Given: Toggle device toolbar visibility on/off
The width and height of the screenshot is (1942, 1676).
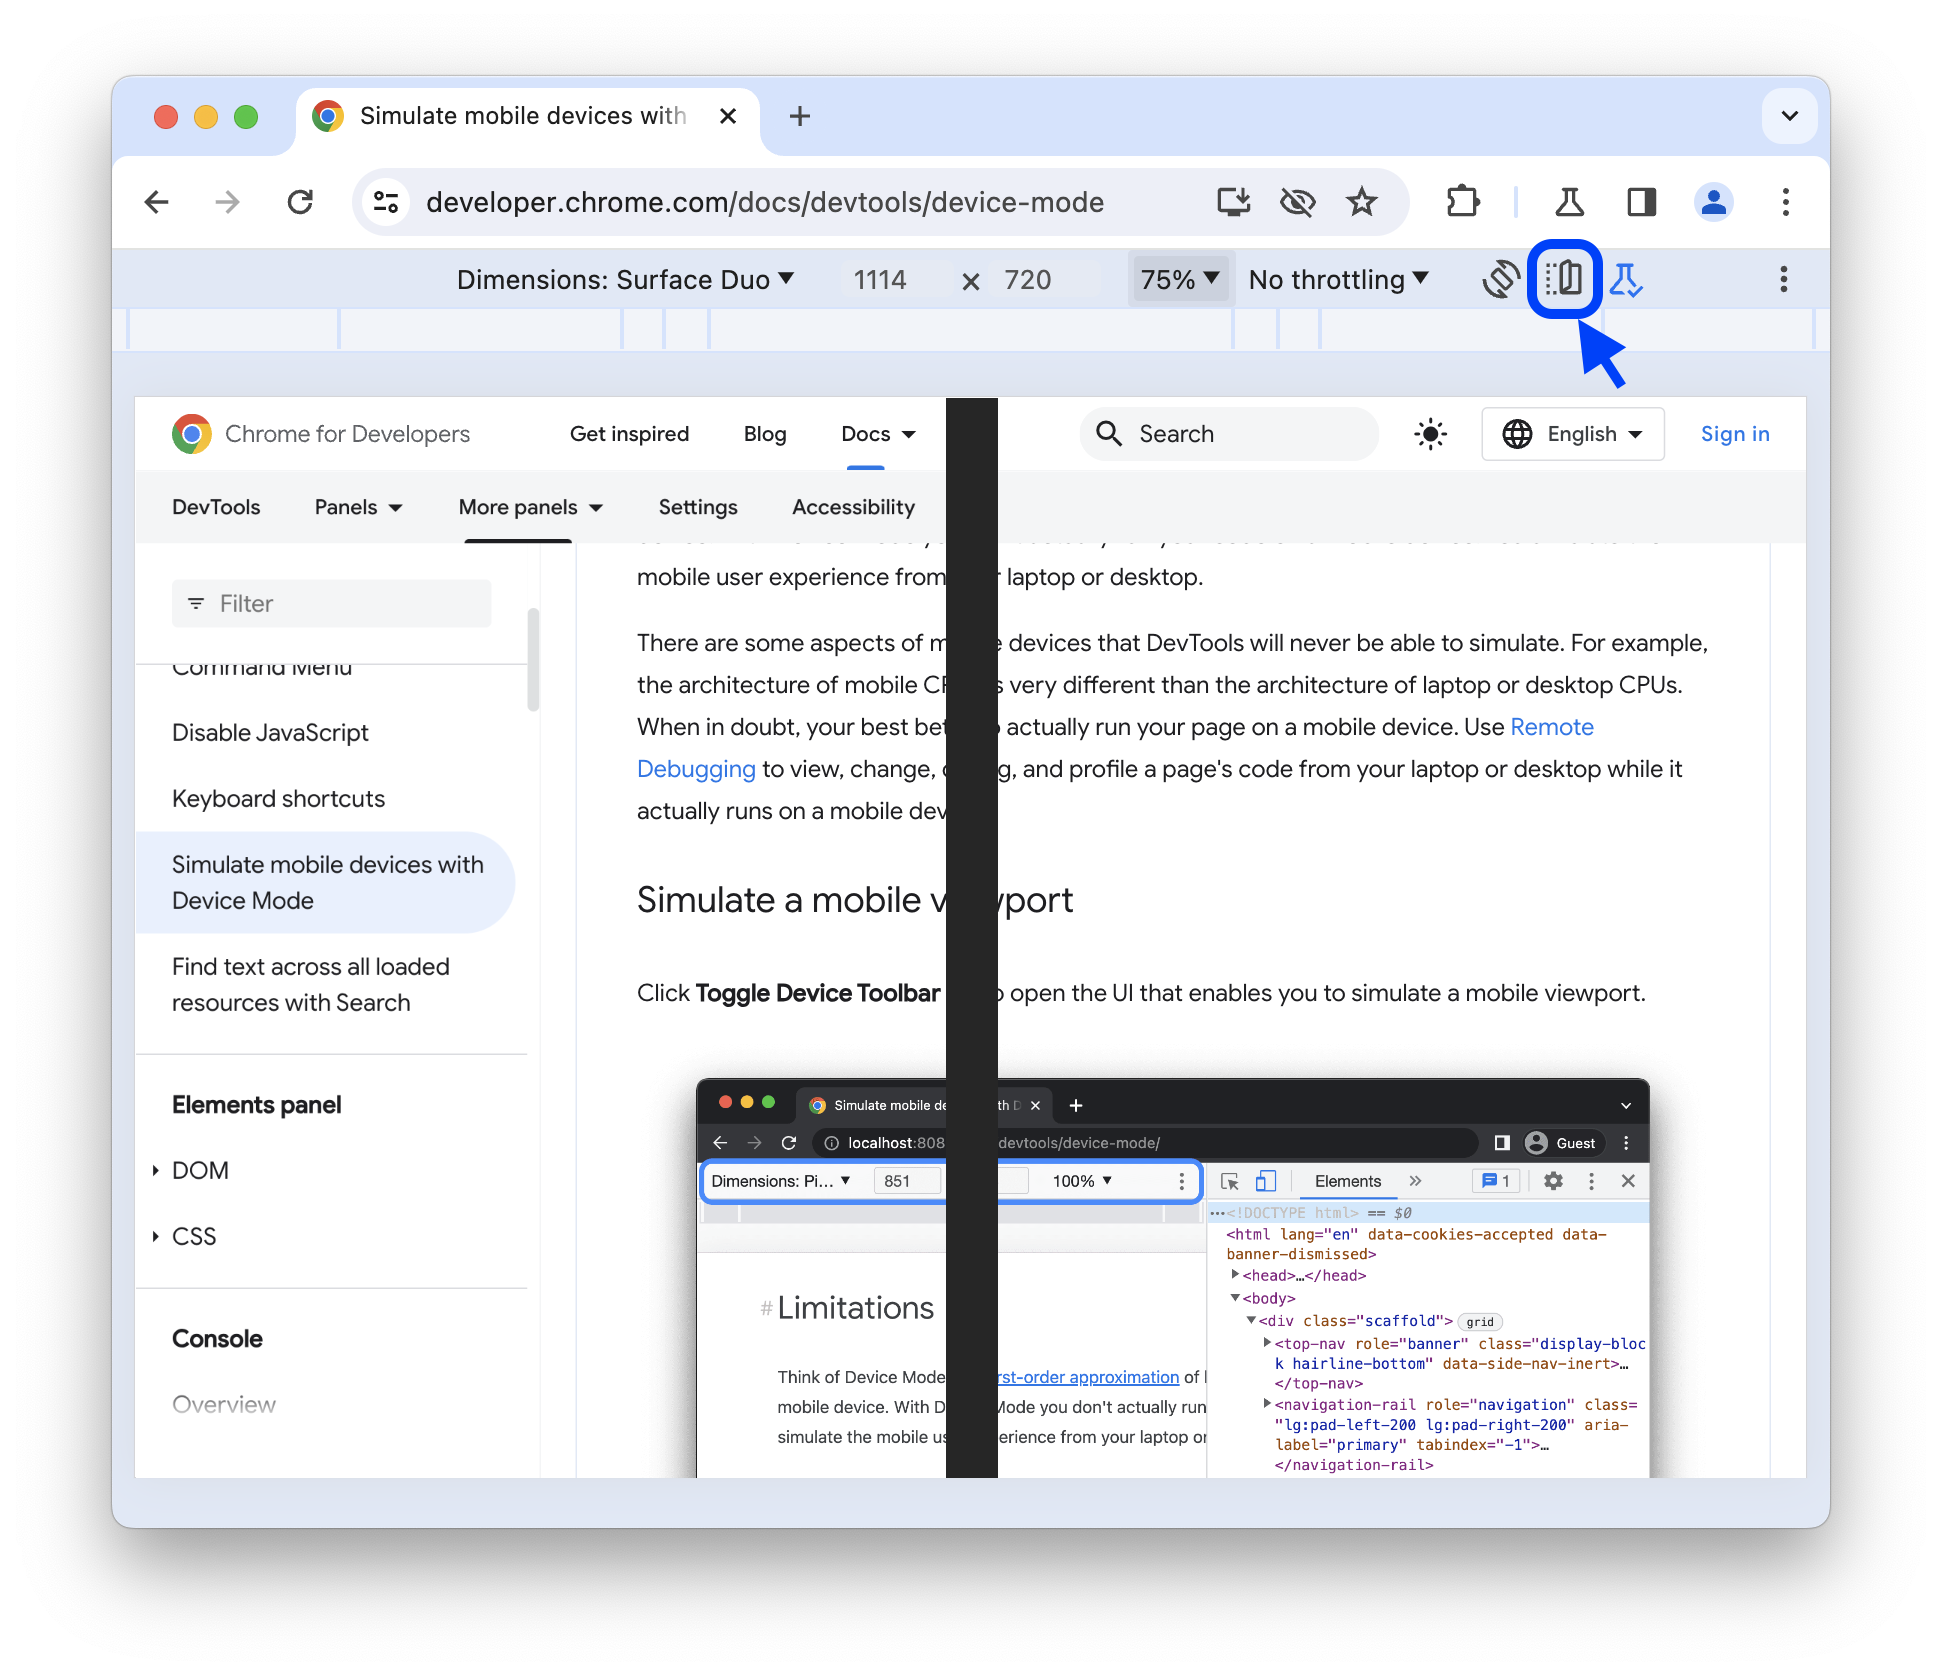Looking at the screenshot, I should click(1561, 279).
